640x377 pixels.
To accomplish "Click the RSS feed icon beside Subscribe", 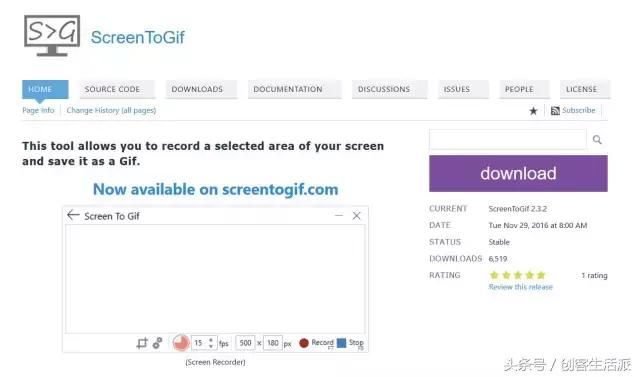I will [555, 111].
